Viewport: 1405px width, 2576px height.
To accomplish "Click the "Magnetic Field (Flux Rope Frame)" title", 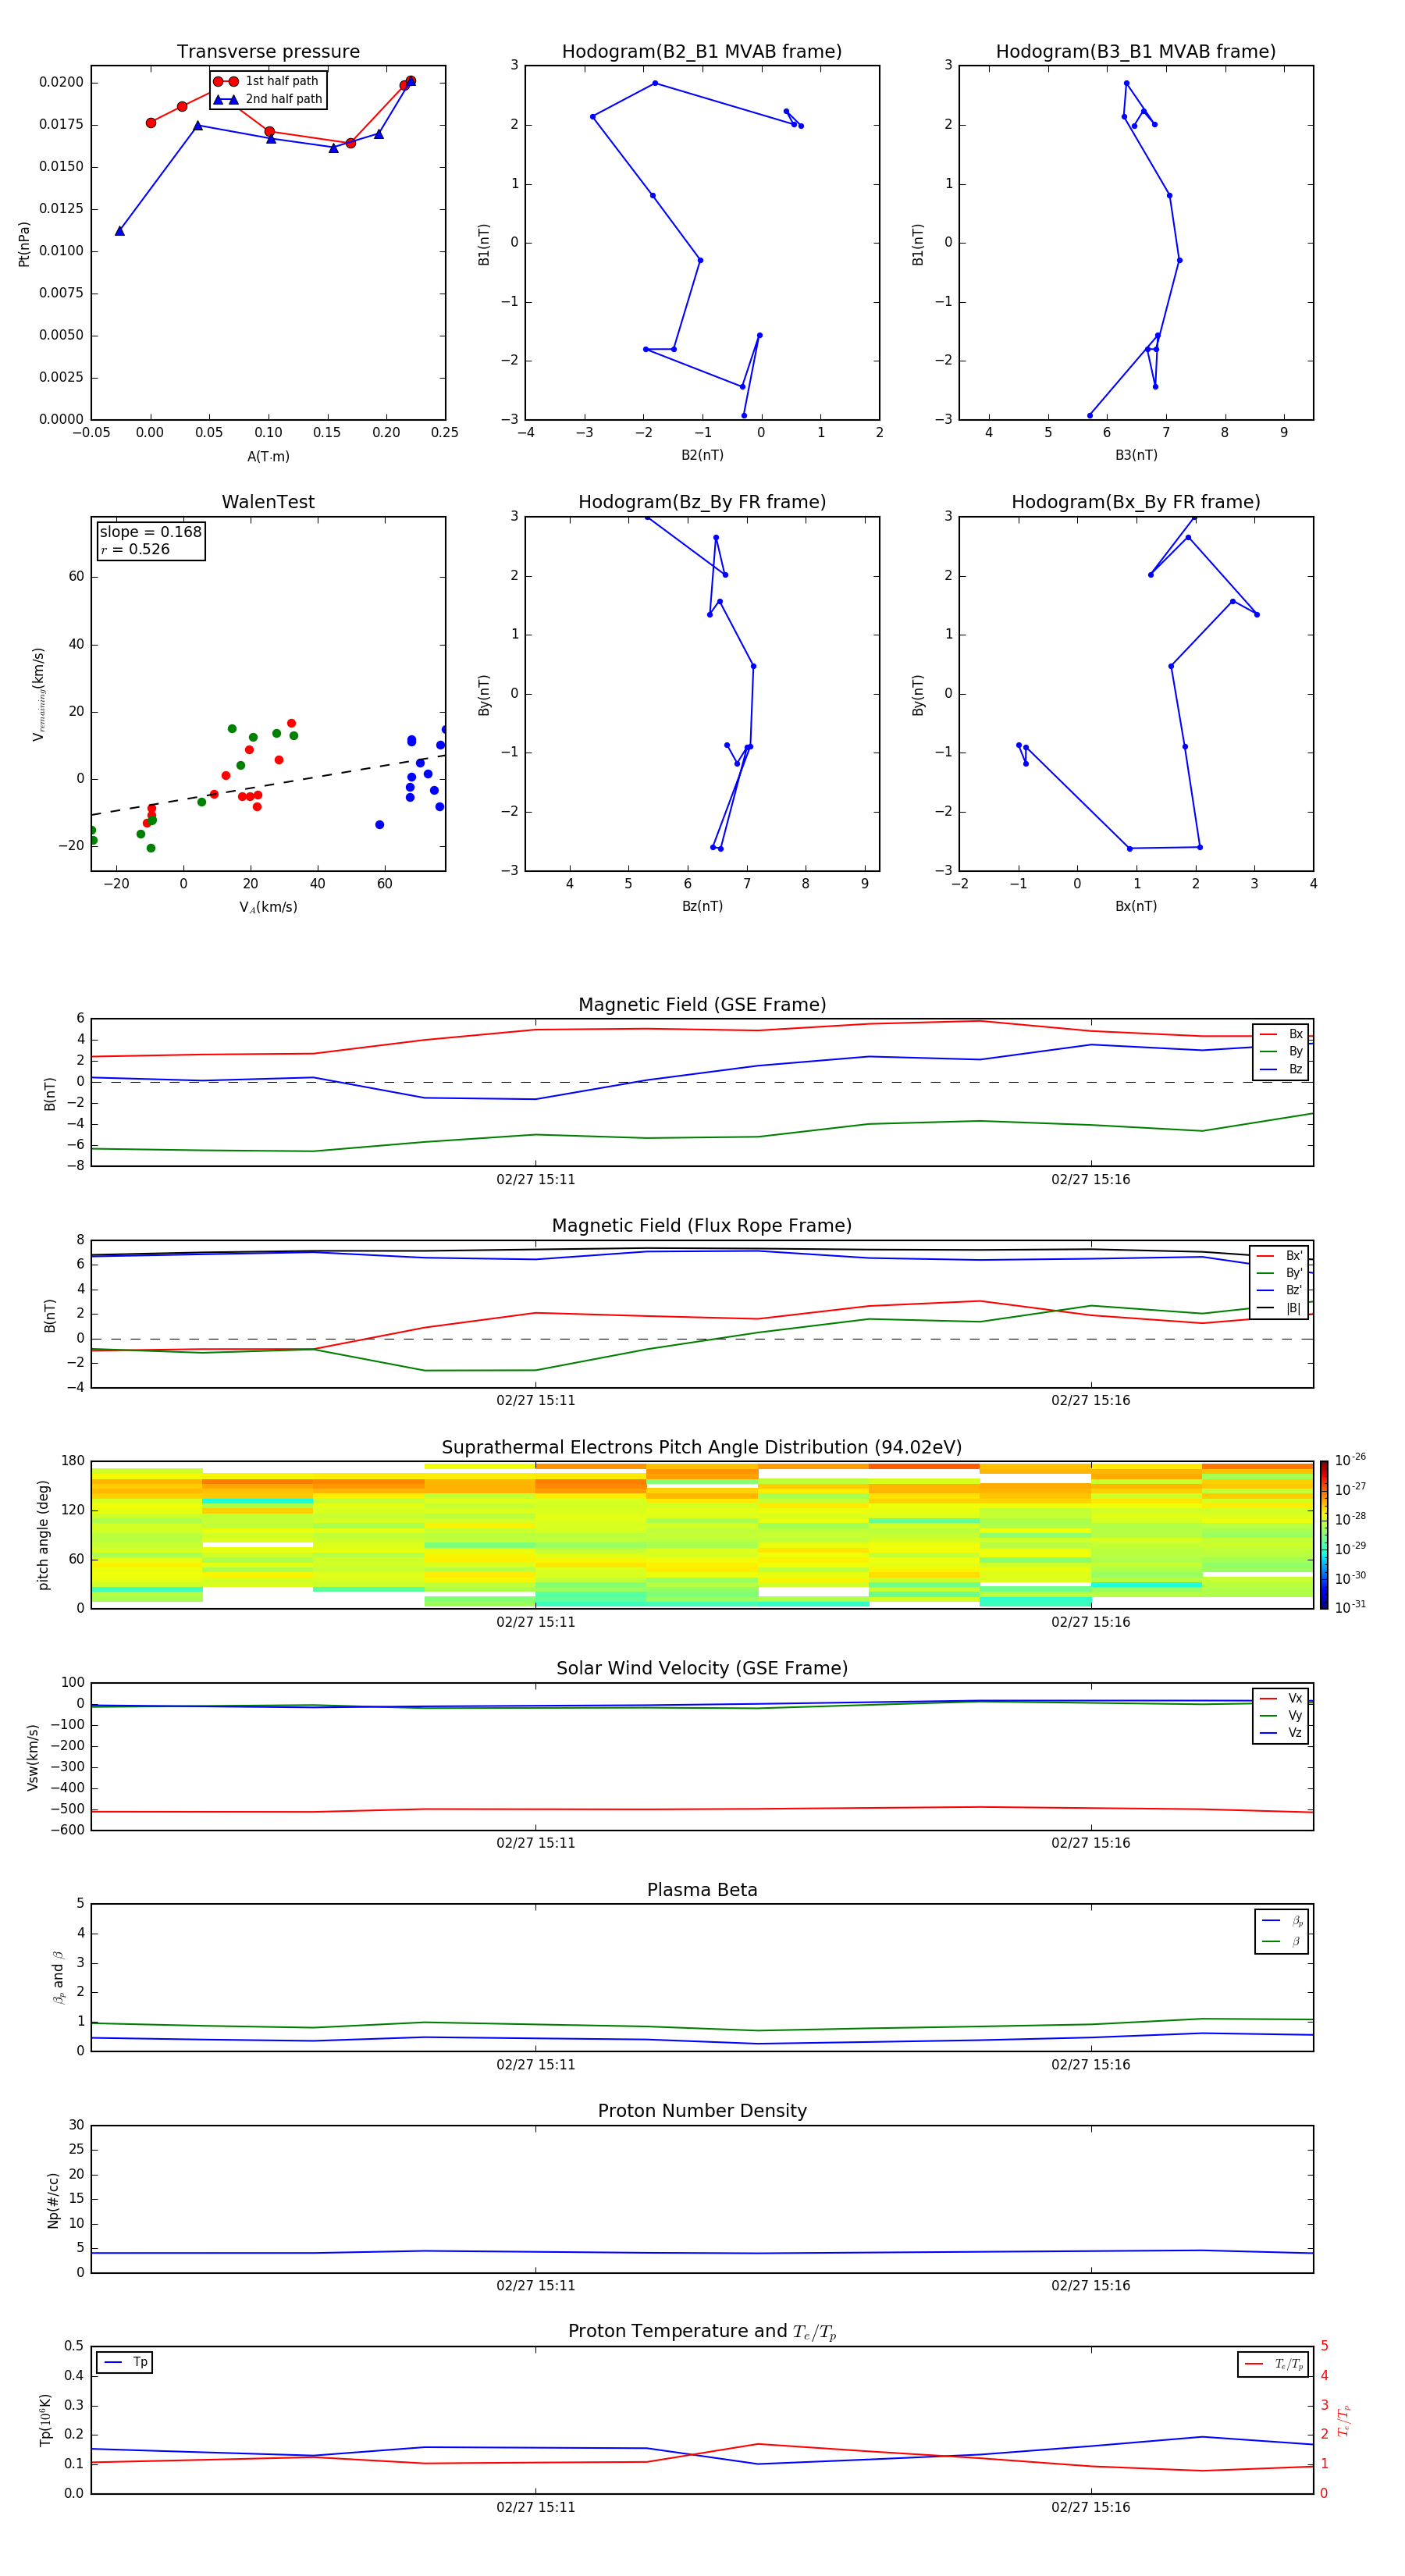I will tap(702, 1226).
